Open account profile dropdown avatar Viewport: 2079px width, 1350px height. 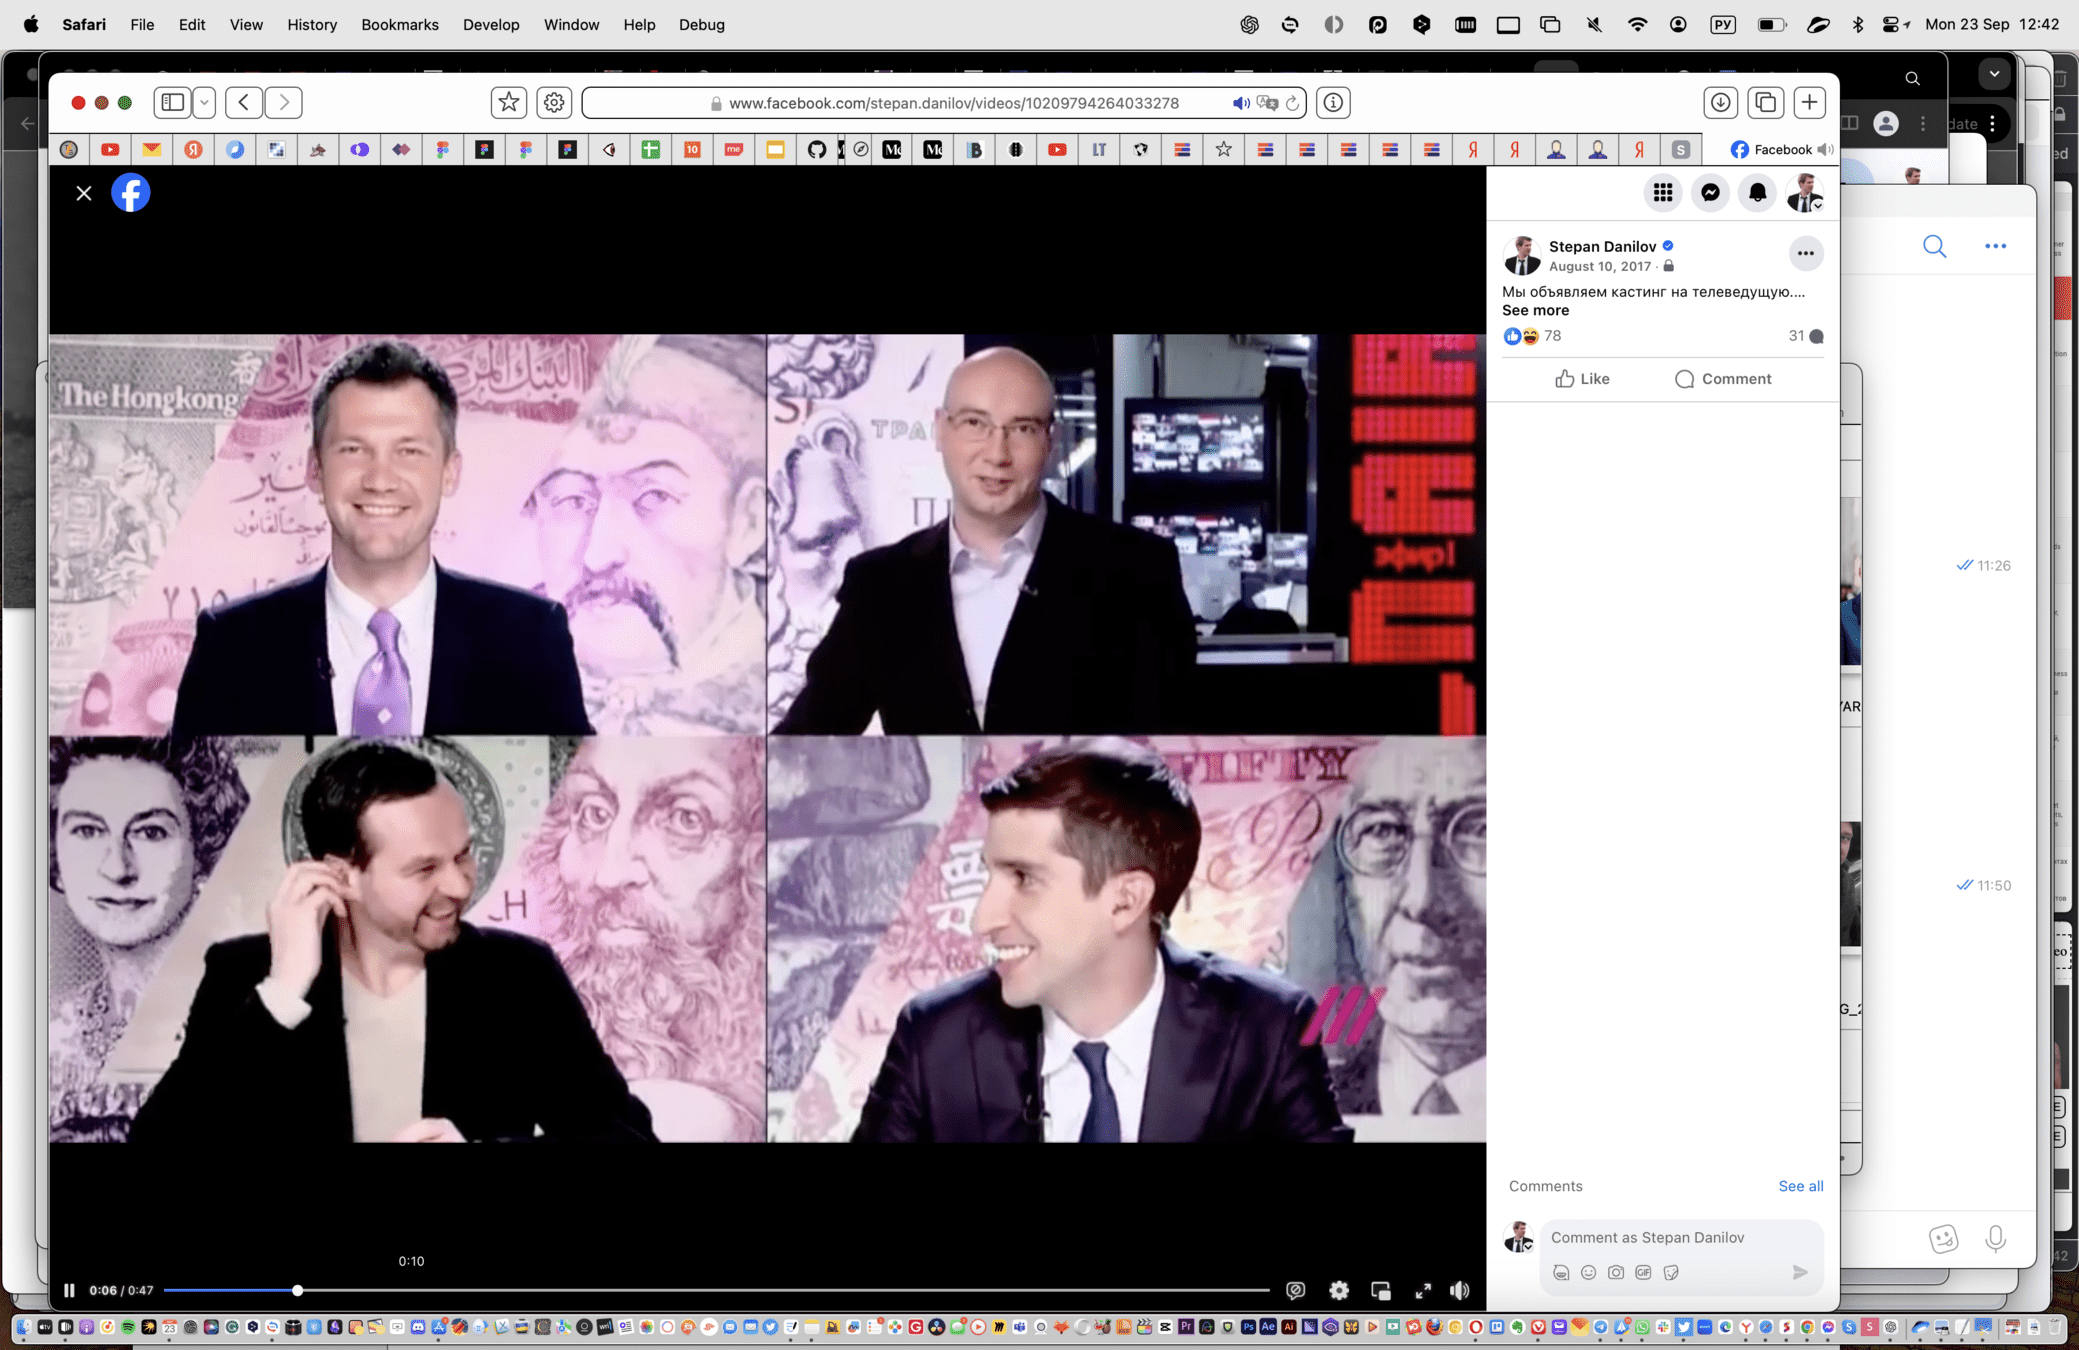(x=1805, y=193)
